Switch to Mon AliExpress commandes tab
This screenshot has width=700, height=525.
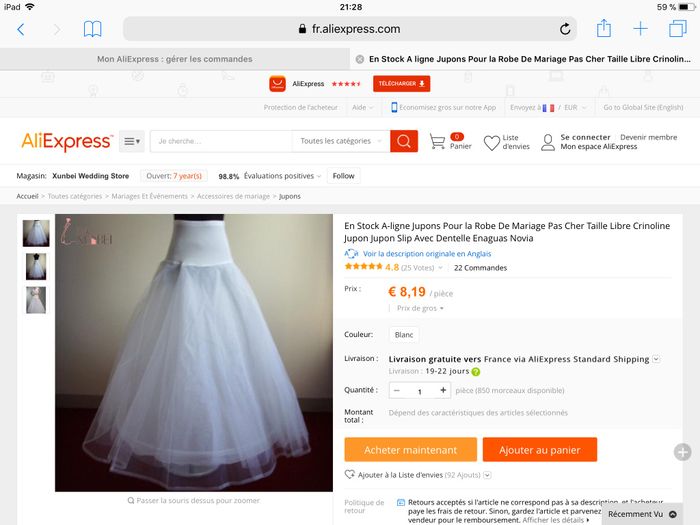[x=175, y=59]
